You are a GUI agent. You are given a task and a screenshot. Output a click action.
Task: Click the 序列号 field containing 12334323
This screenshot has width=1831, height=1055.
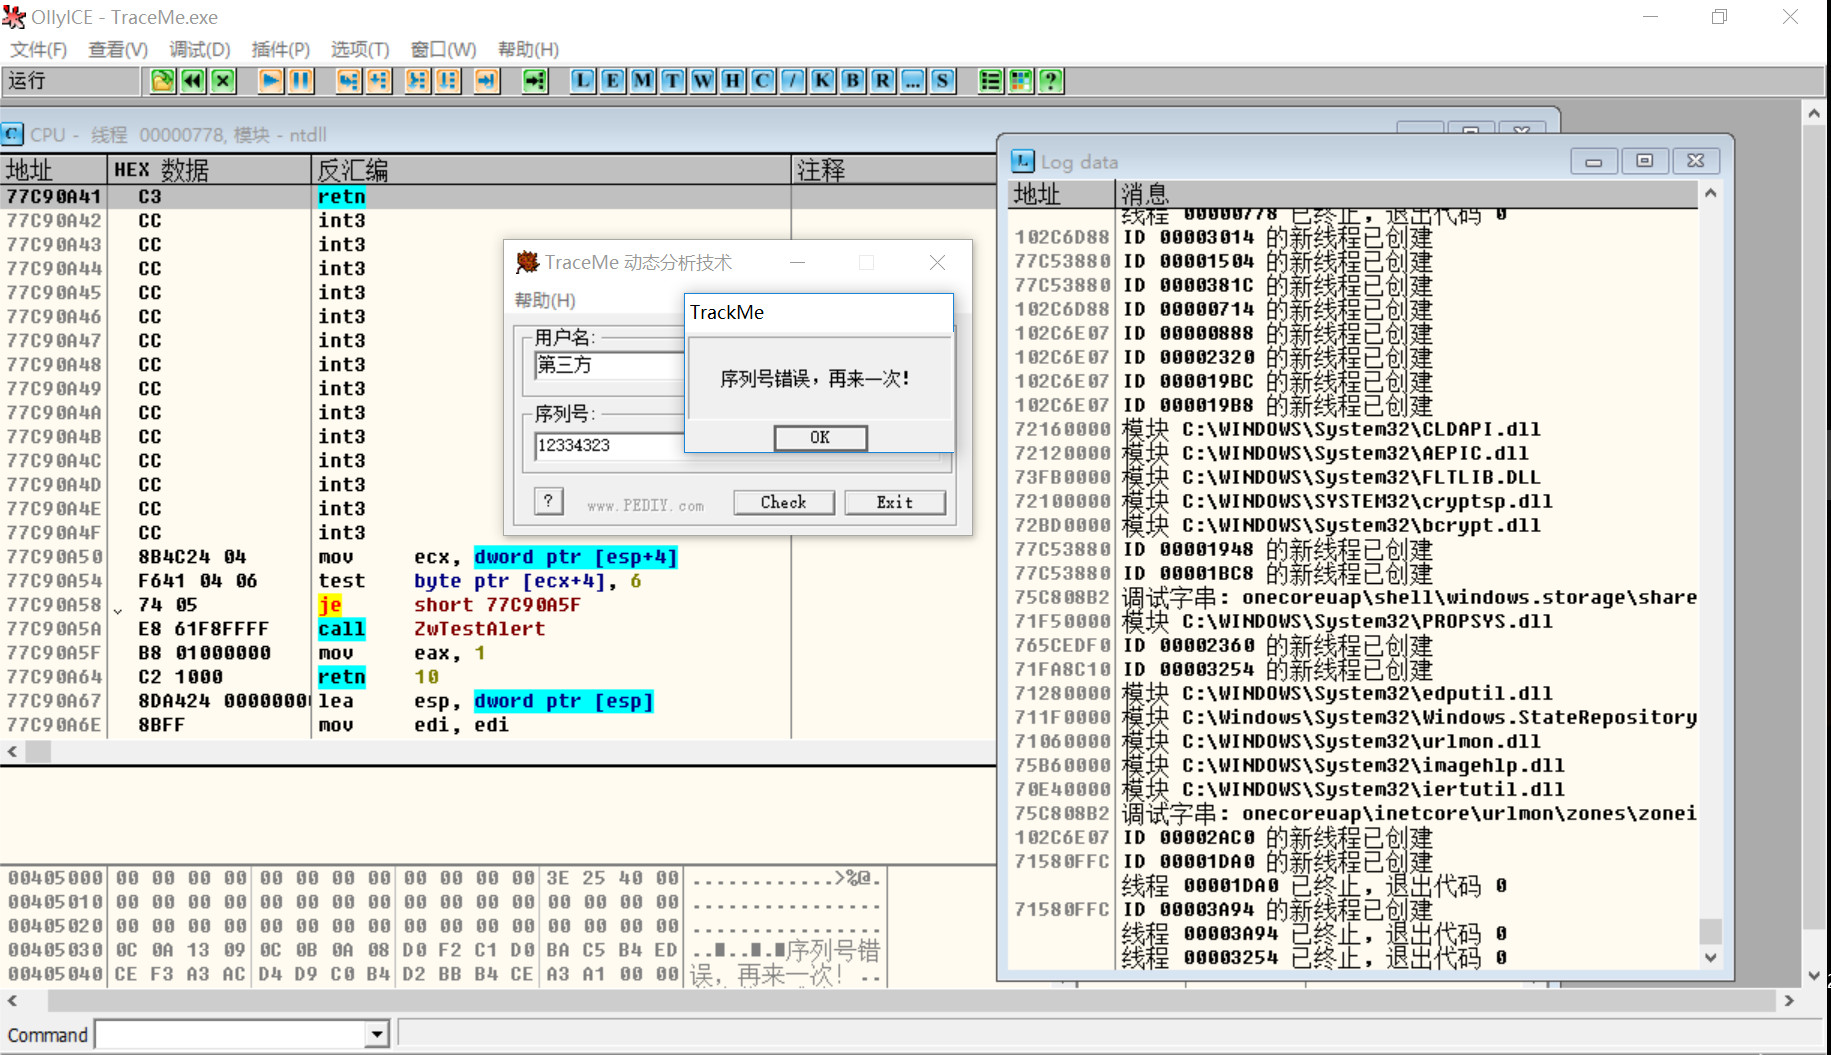click(609, 445)
